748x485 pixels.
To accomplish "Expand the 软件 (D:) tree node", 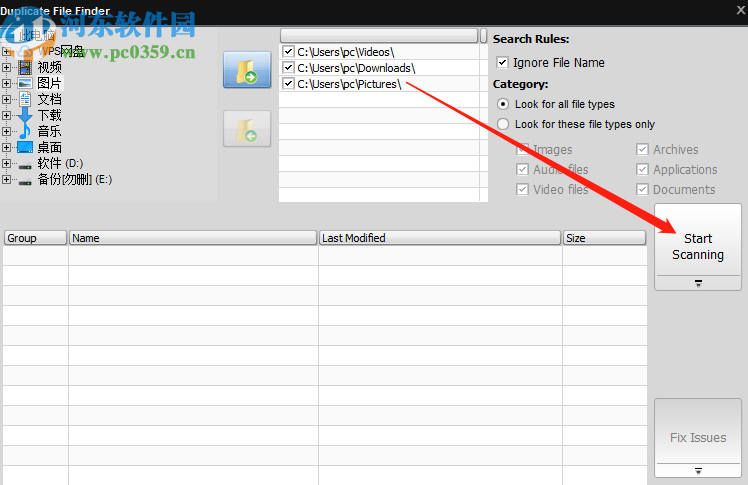I will click(6, 163).
